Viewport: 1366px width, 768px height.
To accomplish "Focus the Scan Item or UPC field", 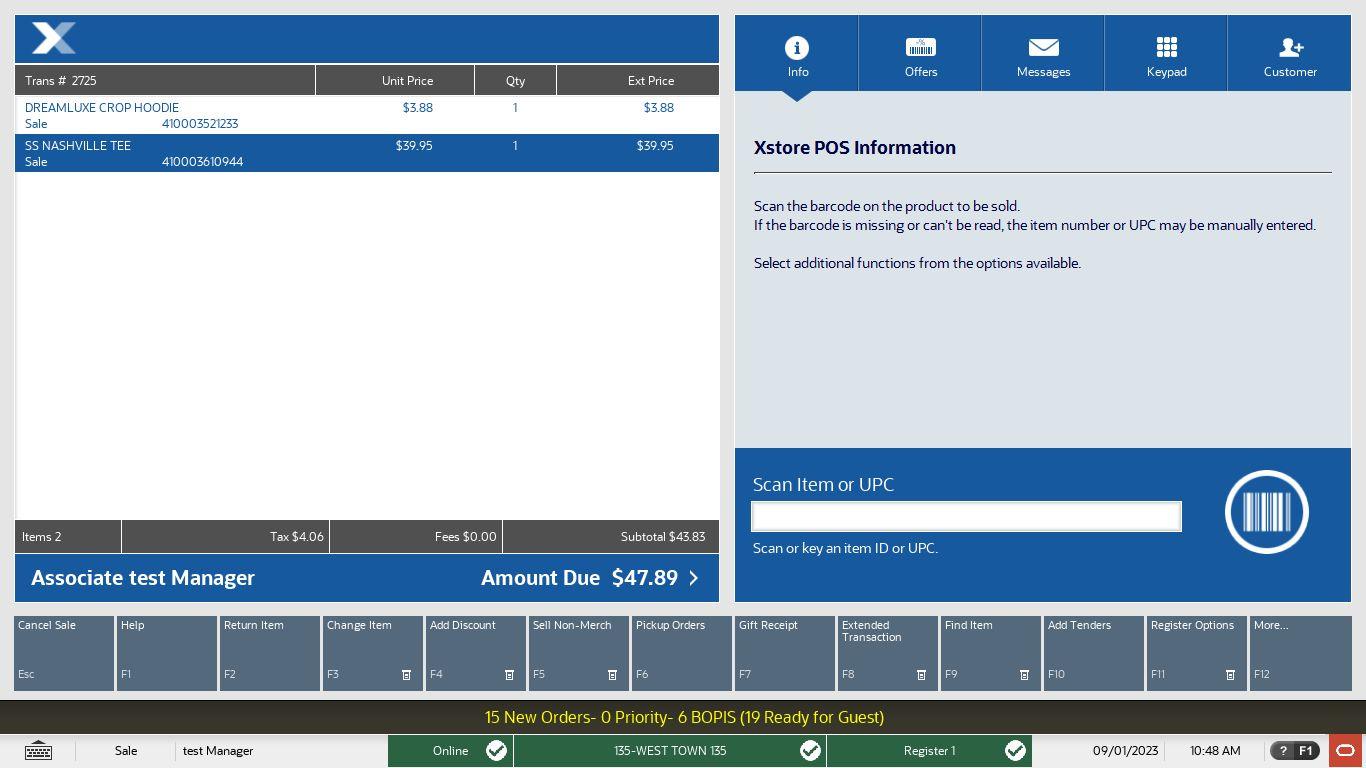I will 966,516.
